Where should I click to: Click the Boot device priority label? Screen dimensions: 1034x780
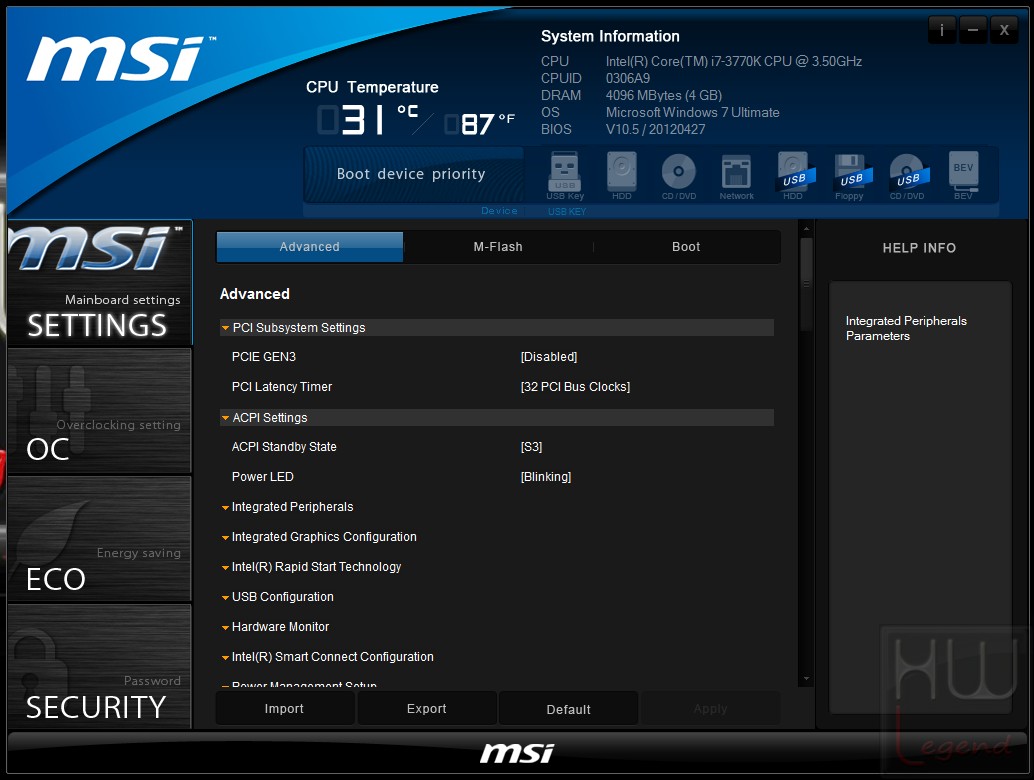pos(411,174)
